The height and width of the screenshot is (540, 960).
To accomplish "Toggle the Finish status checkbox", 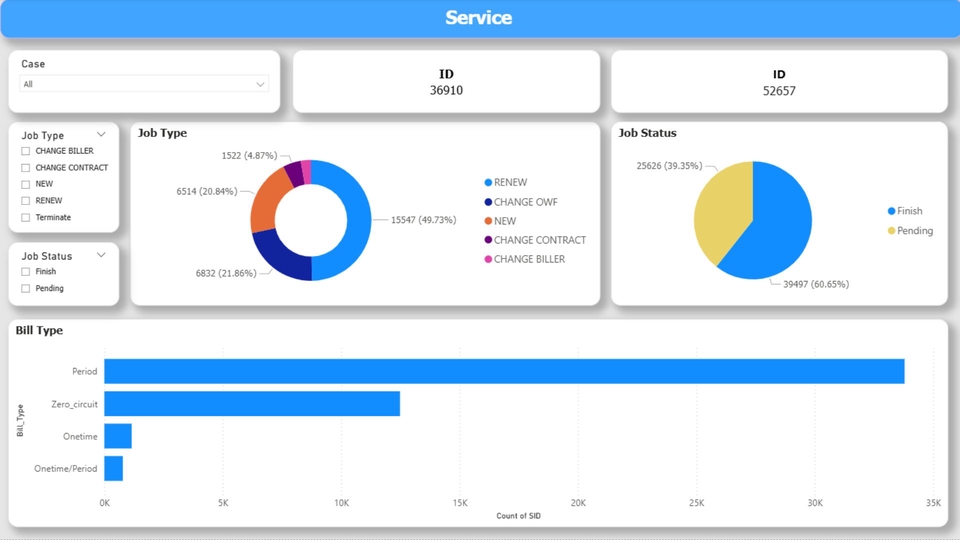I will click(x=26, y=271).
